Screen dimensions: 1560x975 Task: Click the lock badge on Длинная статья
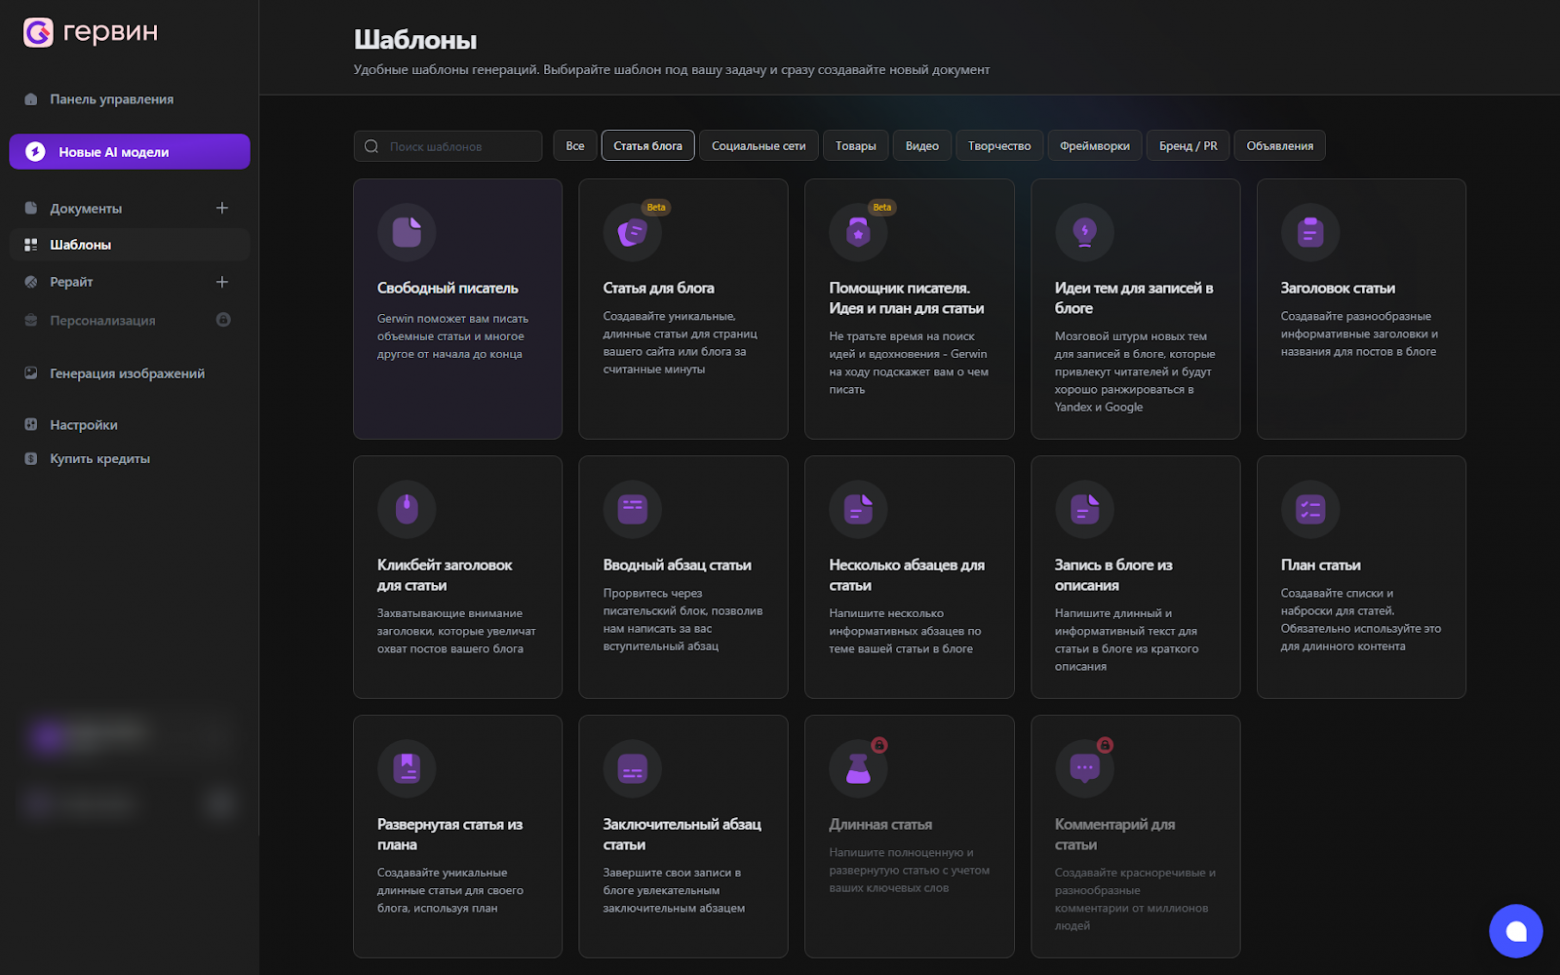point(879,745)
